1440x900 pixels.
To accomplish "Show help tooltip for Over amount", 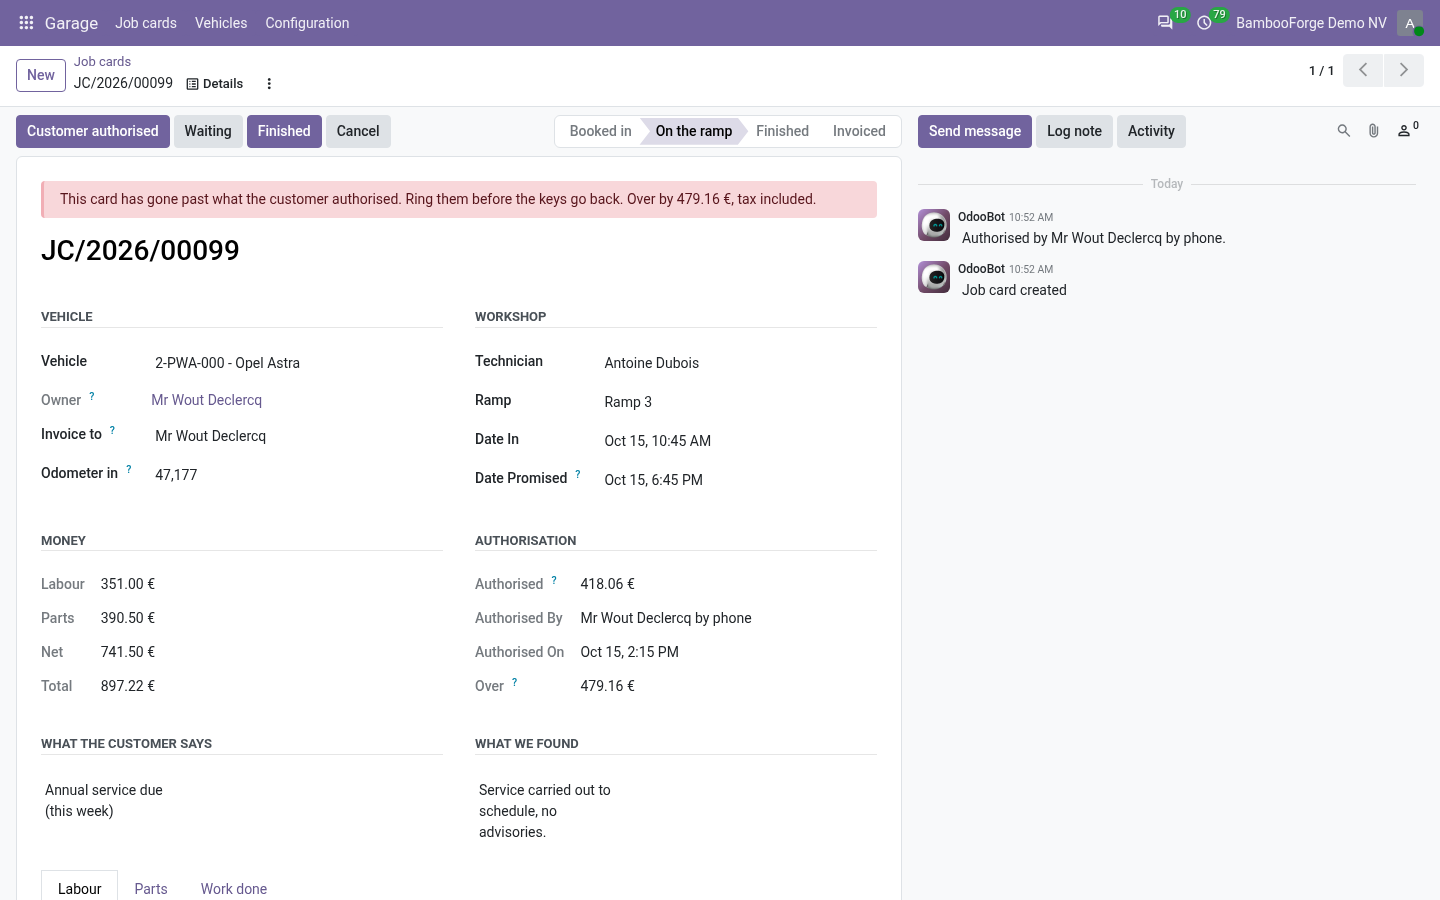I will click(x=515, y=682).
